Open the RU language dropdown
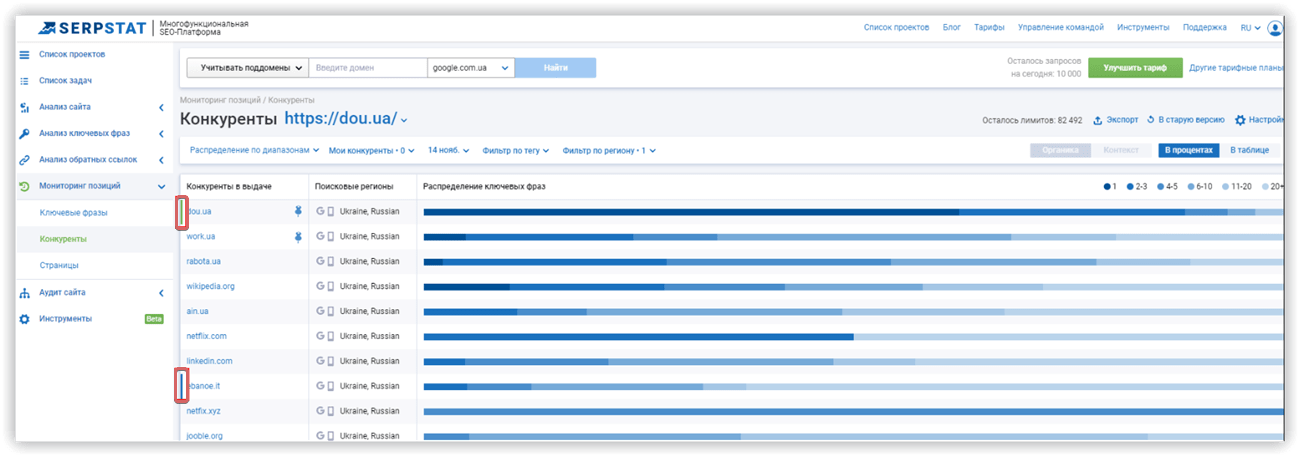This screenshot has height=457, width=1300. pyautogui.click(x=1251, y=28)
